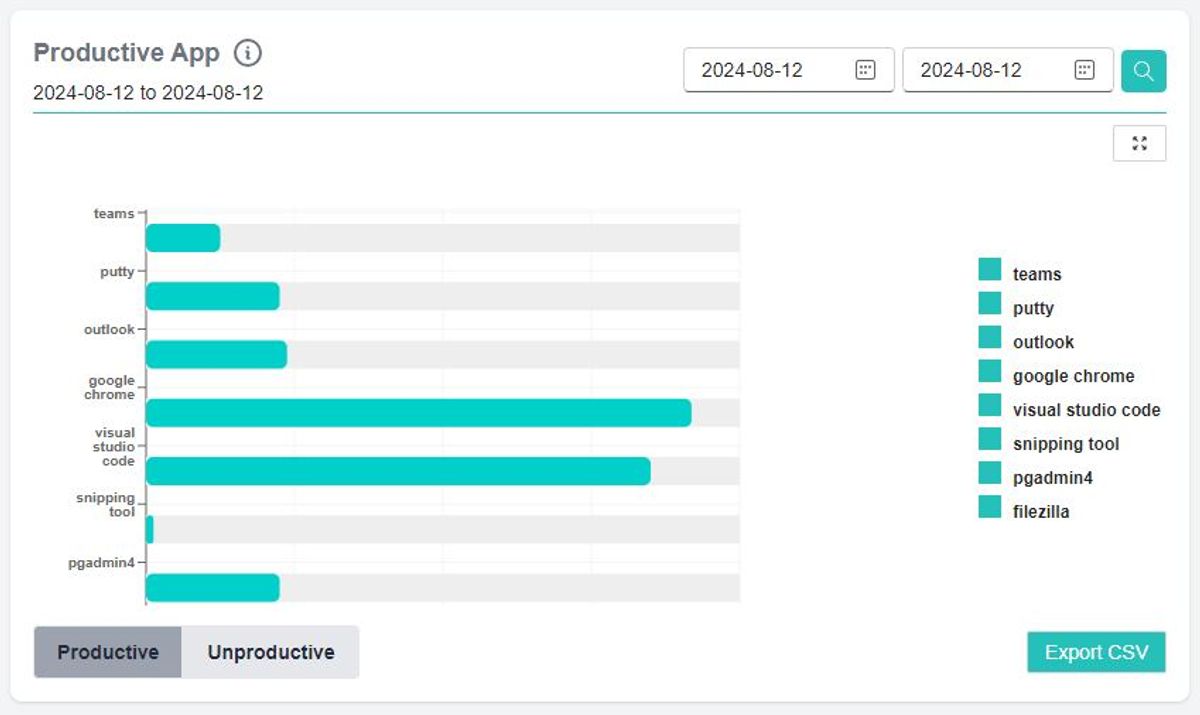Toggle snipping tool legend color swatch
Viewport: 1200px width, 715px height.
click(x=990, y=439)
